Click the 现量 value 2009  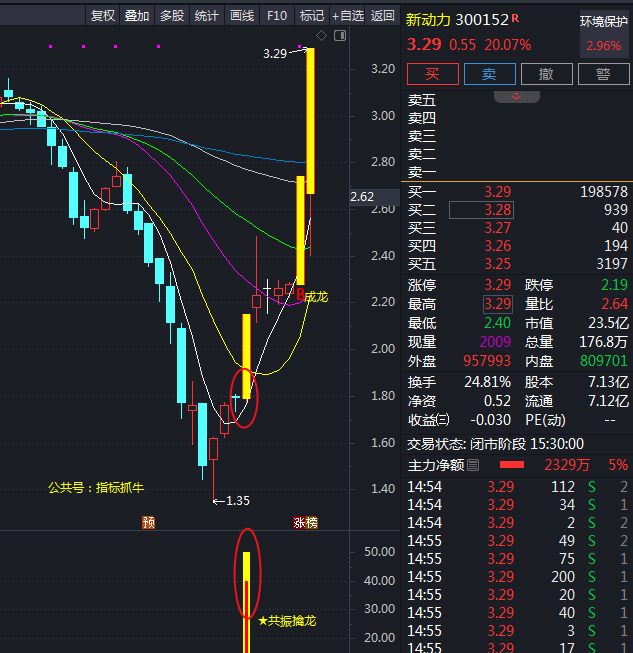495,342
